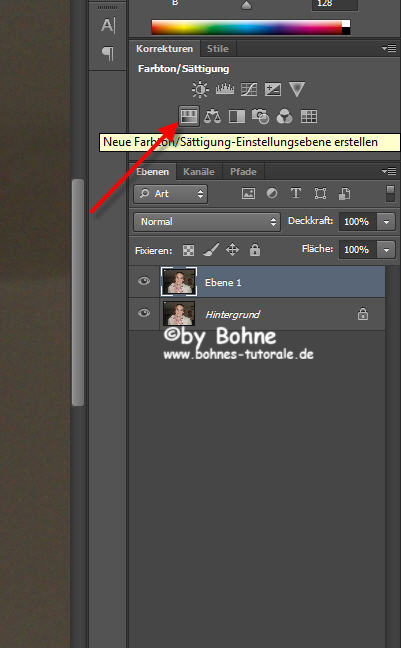Create a Hue/Saturation adjustment layer
401x648 pixels.
pyautogui.click(x=189, y=116)
